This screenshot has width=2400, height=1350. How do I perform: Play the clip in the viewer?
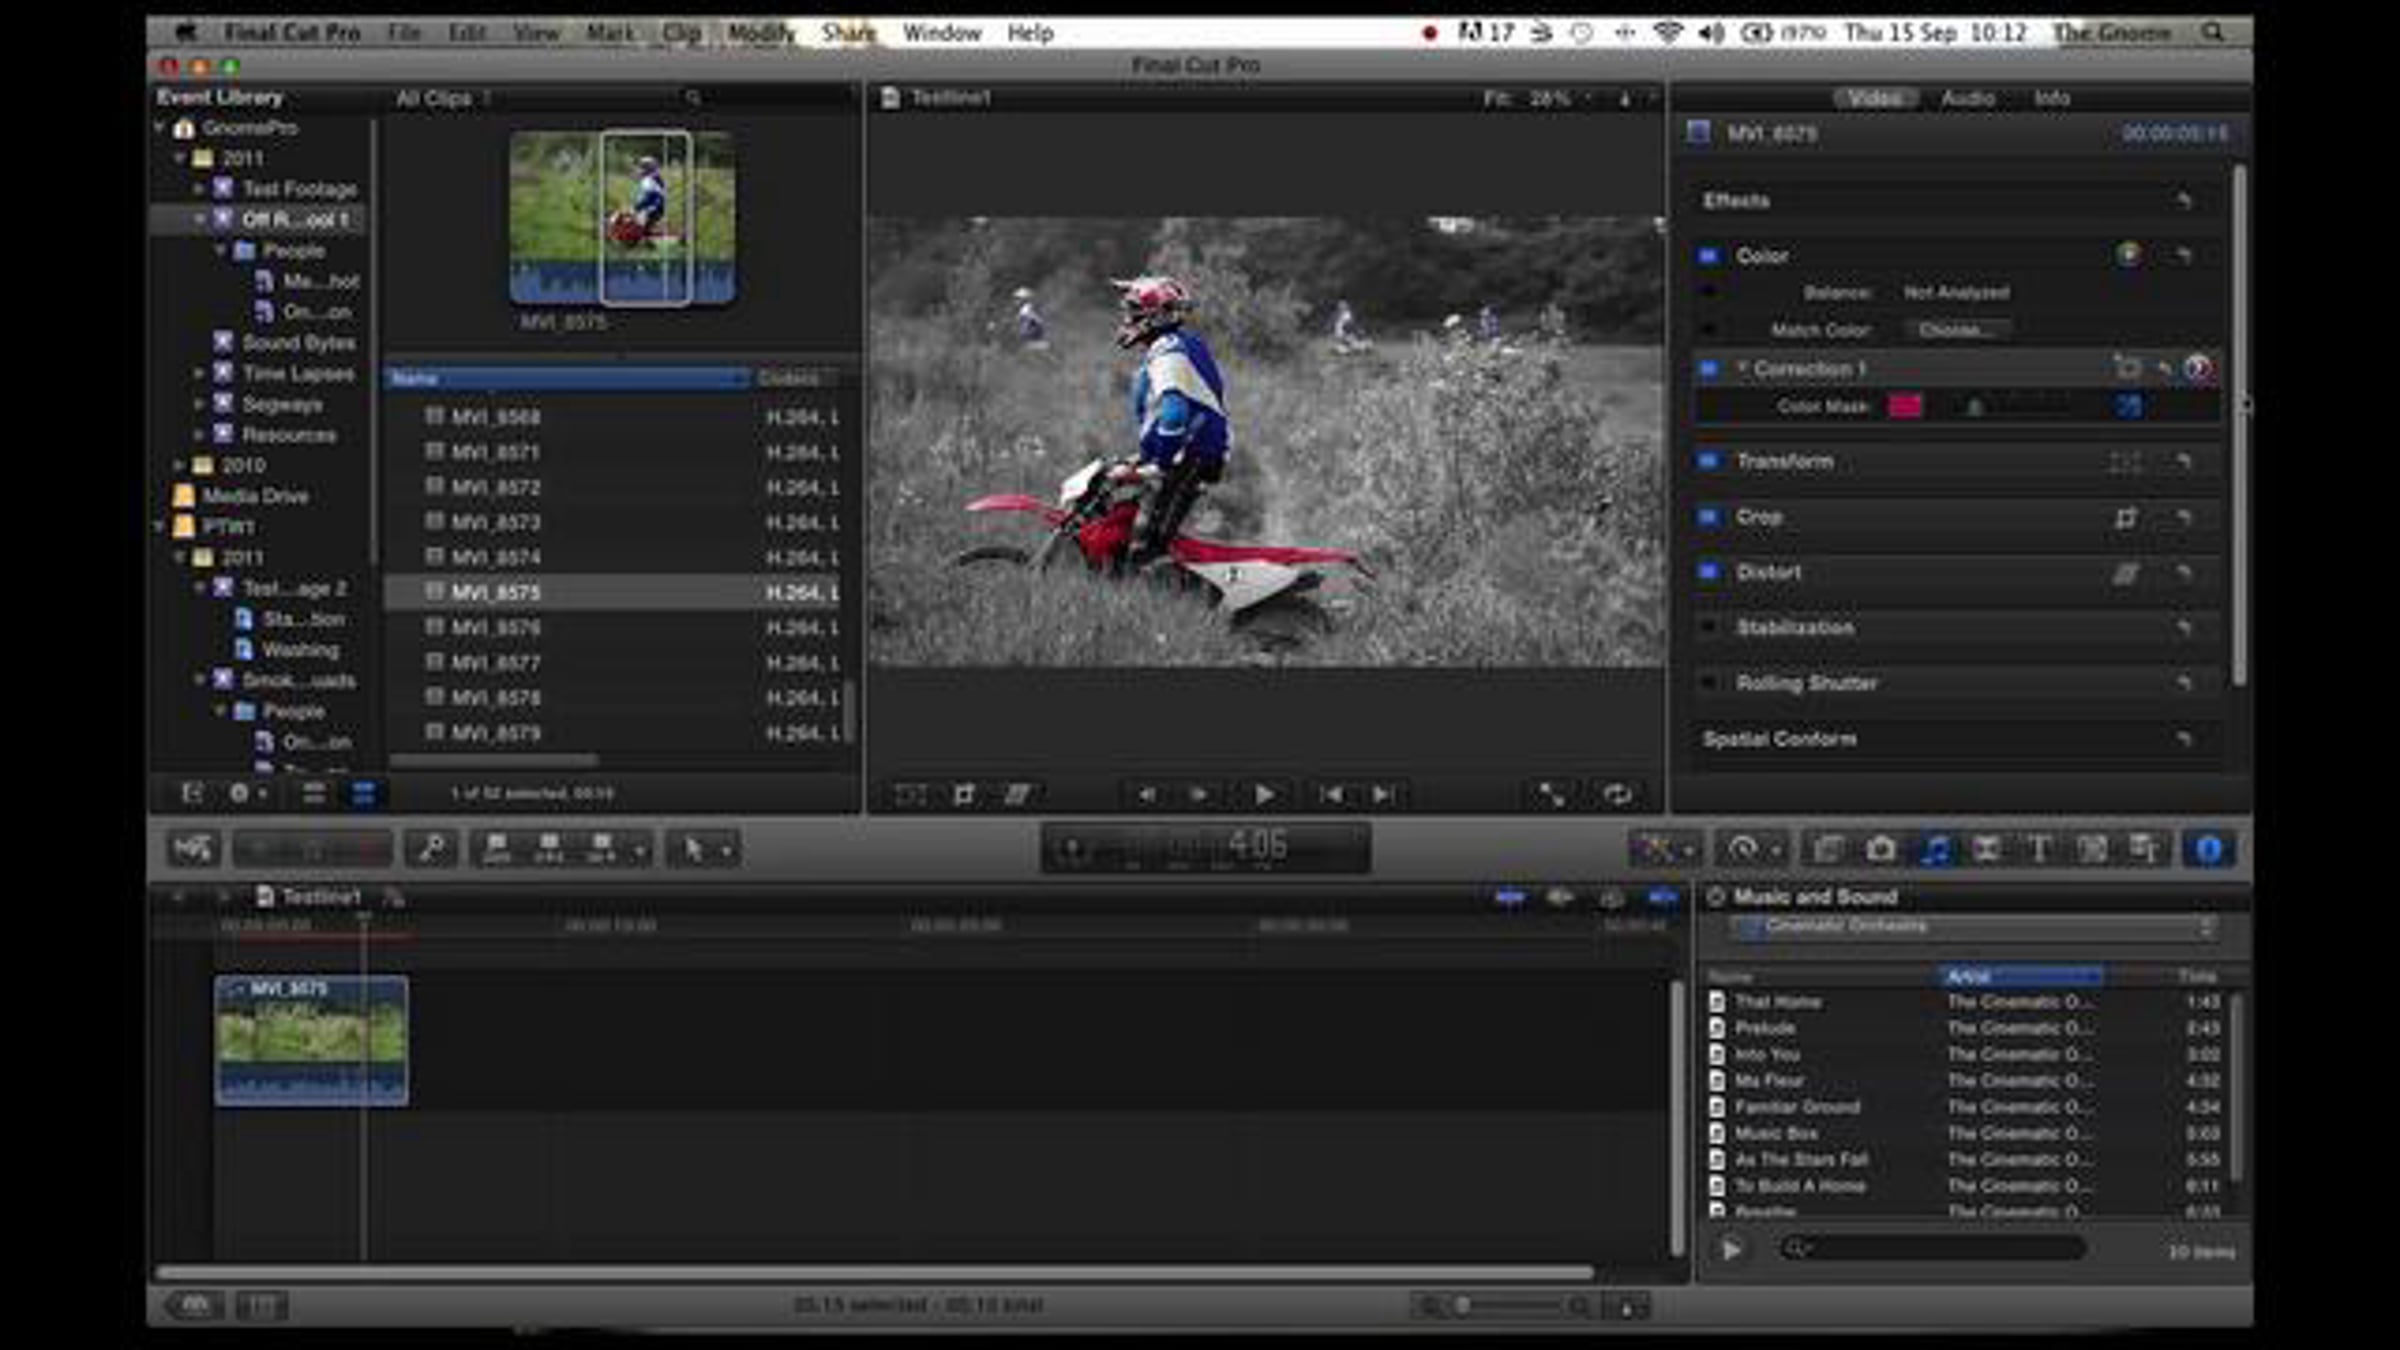click(1264, 795)
